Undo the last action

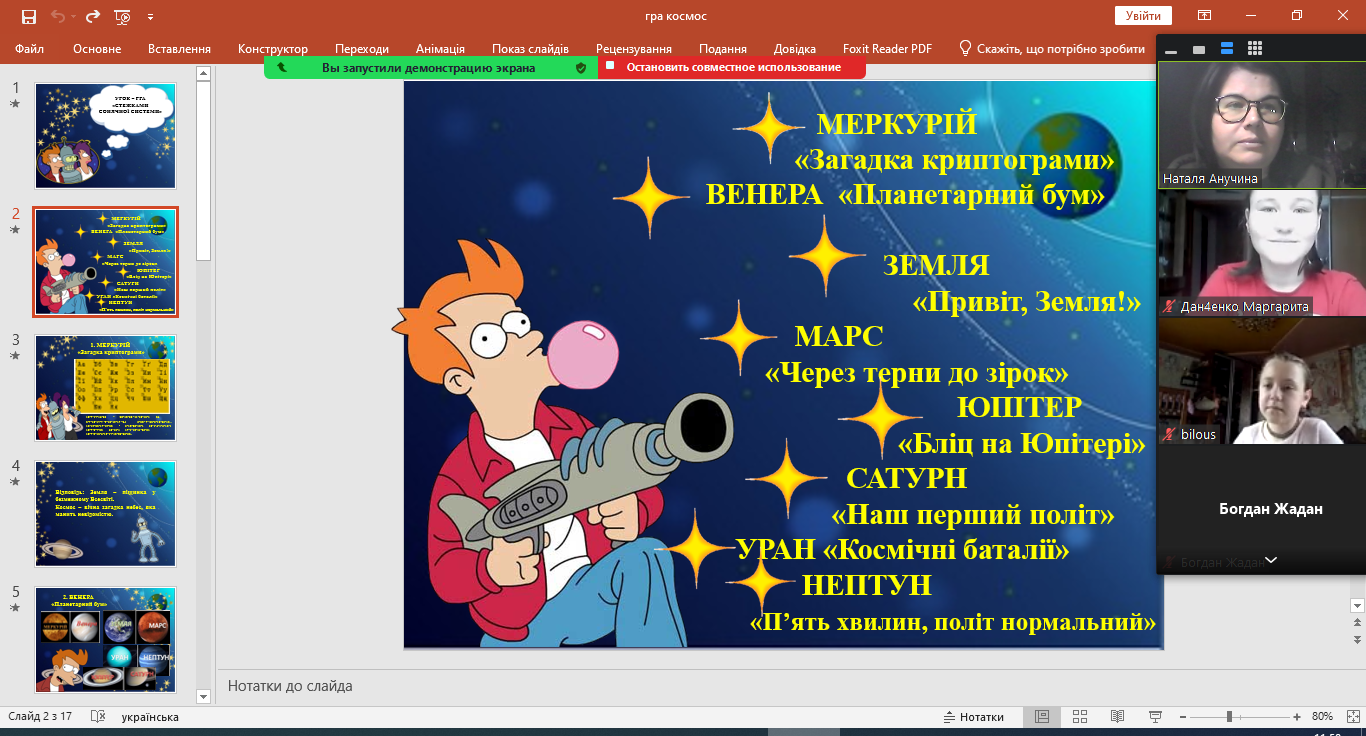point(56,17)
